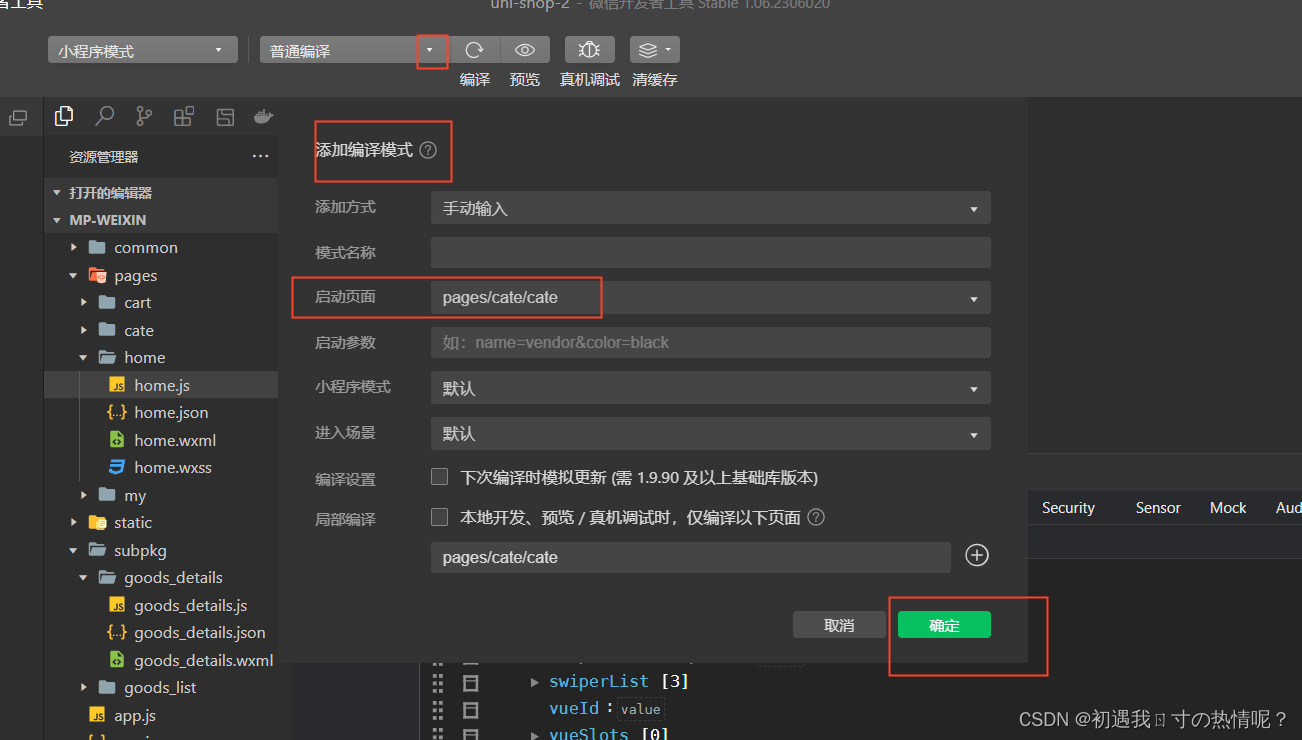Image resolution: width=1302 pixels, height=740 pixels.
Task: Click the real-device debug bug icon
Action: (x=589, y=50)
